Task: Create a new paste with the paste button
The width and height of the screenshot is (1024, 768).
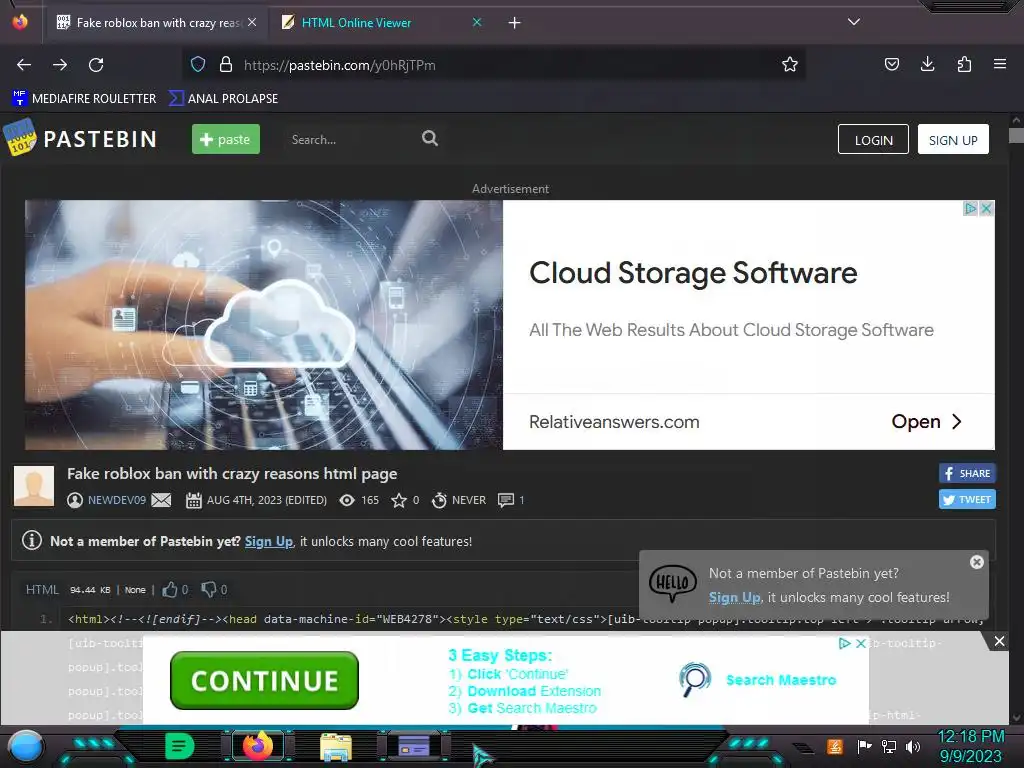Action: pyautogui.click(x=226, y=139)
